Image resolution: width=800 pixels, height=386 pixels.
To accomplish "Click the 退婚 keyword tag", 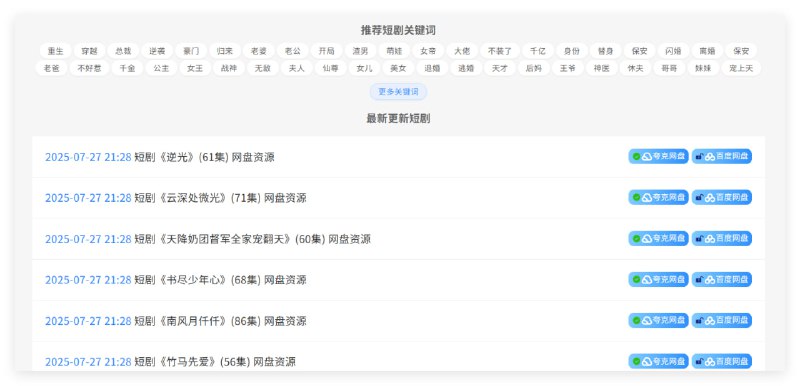I will (x=432, y=68).
